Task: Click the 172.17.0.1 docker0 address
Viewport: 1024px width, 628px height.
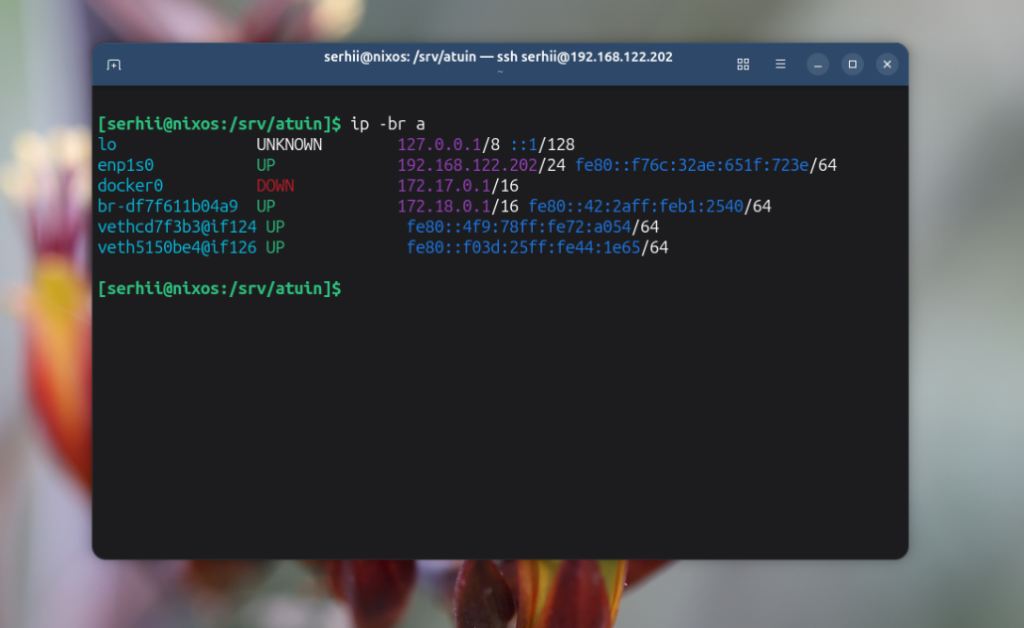Action: coord(445,186)
